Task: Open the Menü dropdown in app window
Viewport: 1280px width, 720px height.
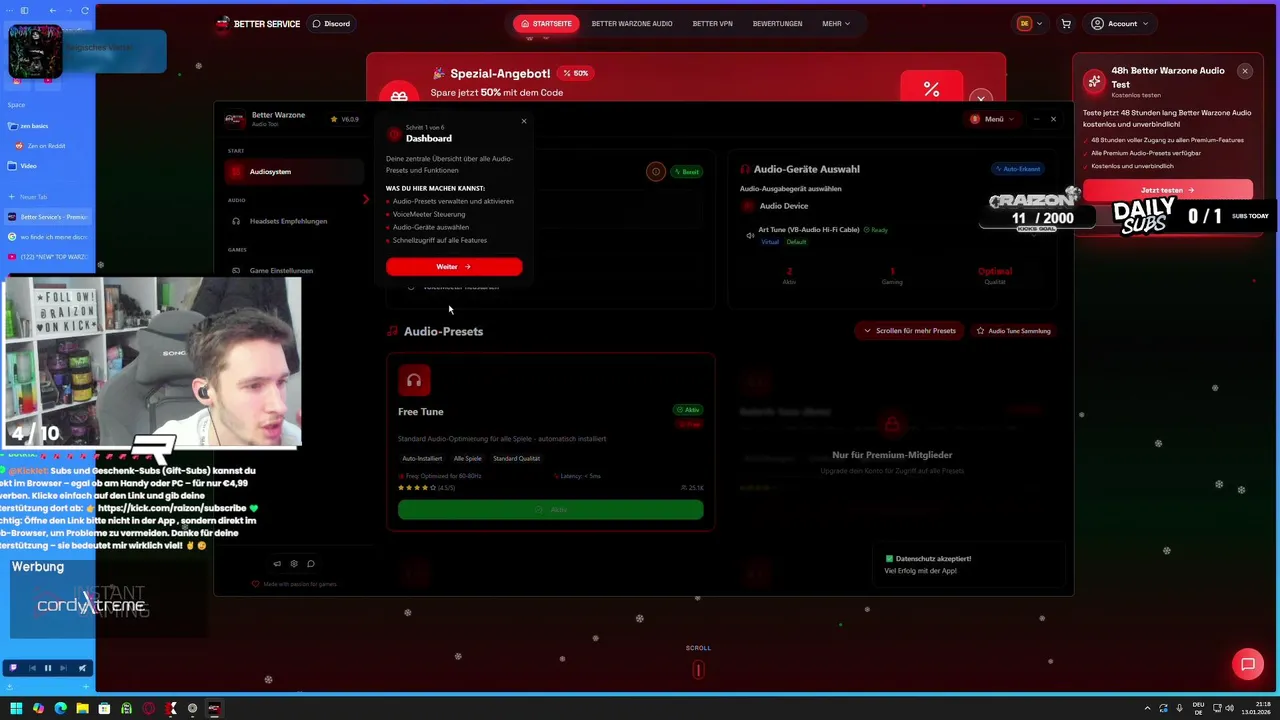Action: pos(992,119)
